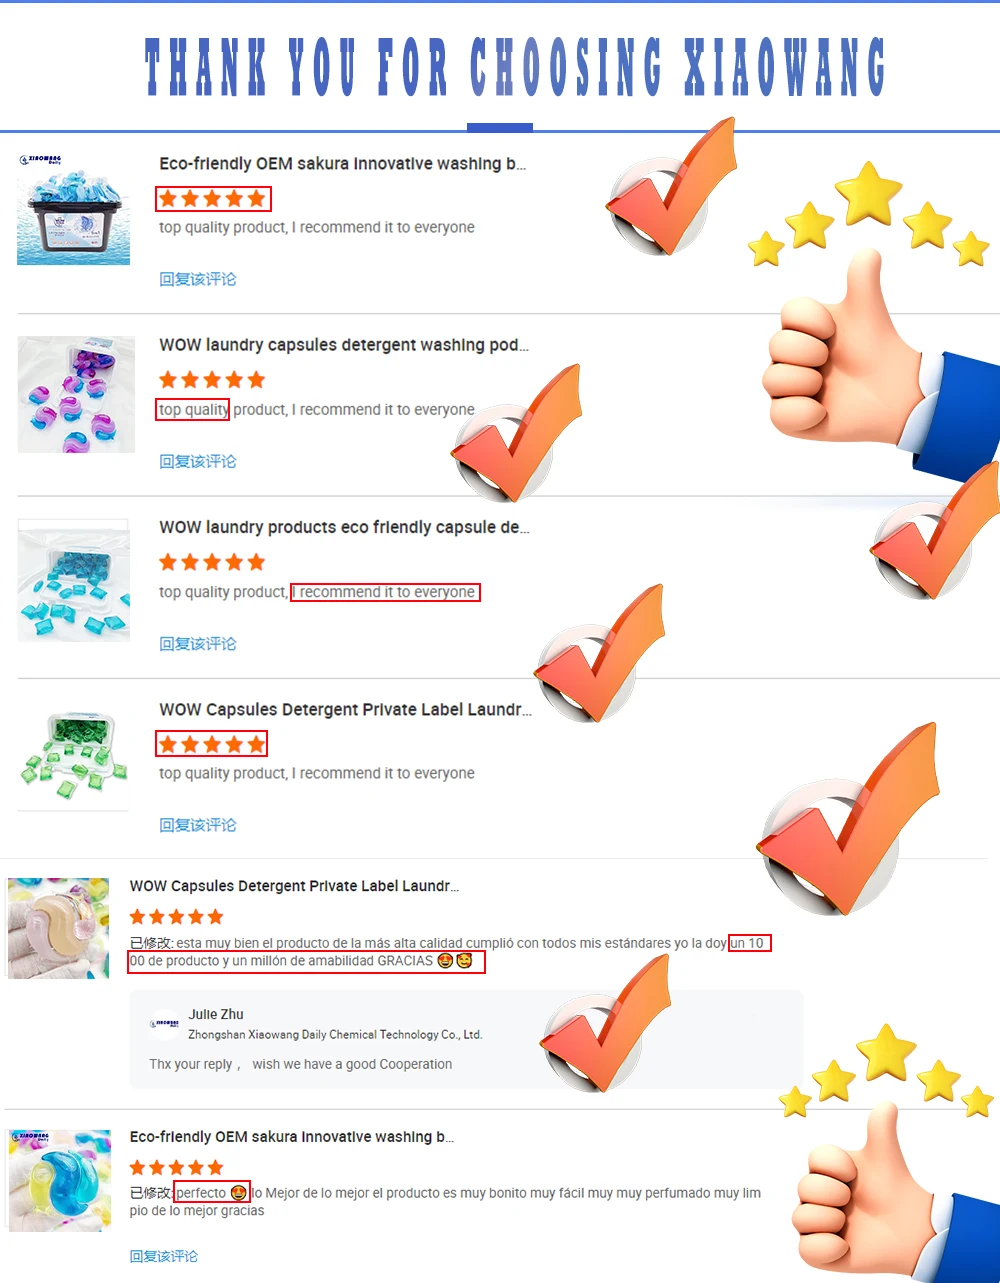
Task: Reply to the green capsules private label review
Action: (198, 825)
